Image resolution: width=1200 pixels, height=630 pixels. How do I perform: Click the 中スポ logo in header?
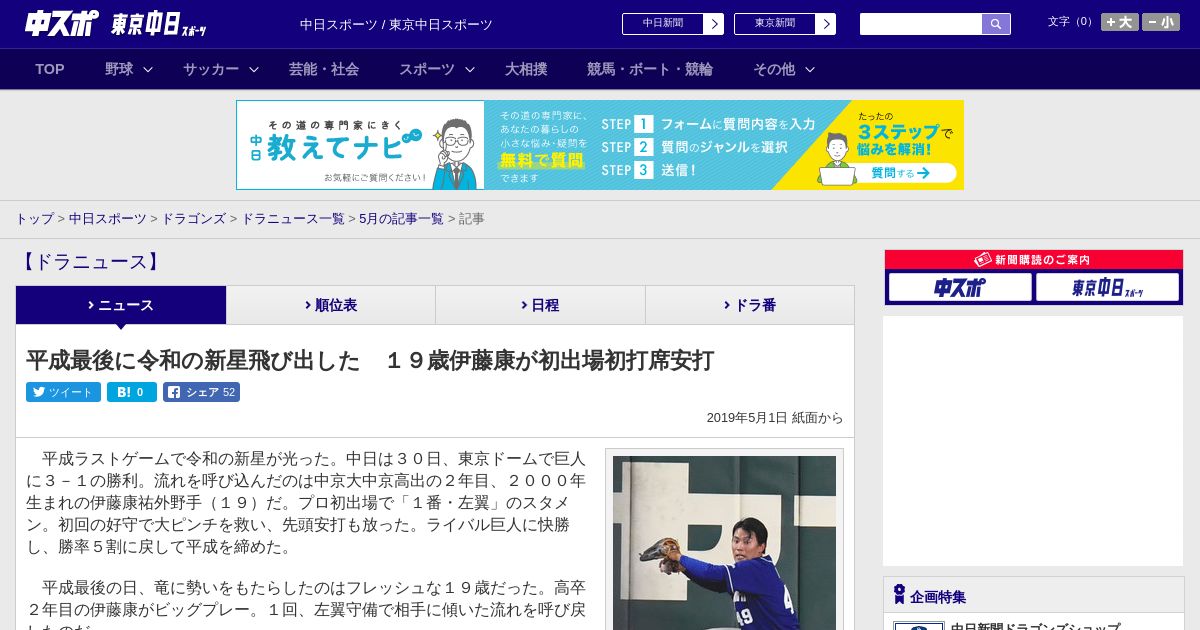pyautogui.click(x=61, y=23)
